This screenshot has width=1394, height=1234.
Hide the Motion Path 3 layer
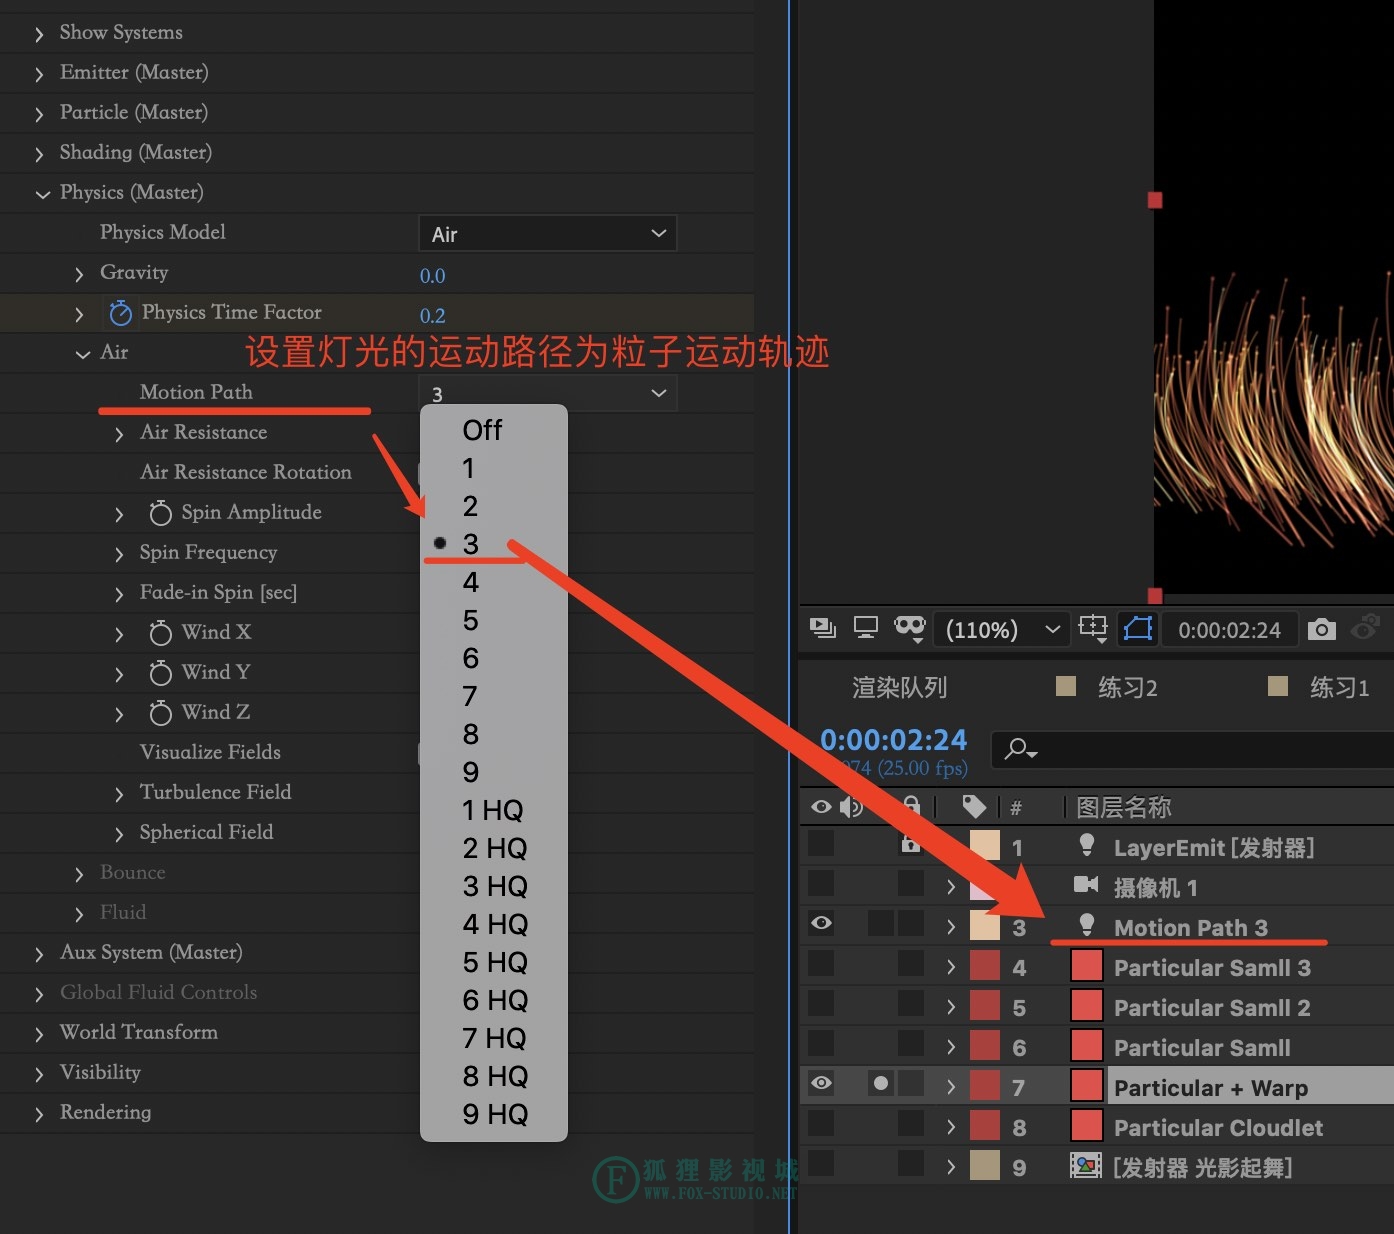[821, 923]
